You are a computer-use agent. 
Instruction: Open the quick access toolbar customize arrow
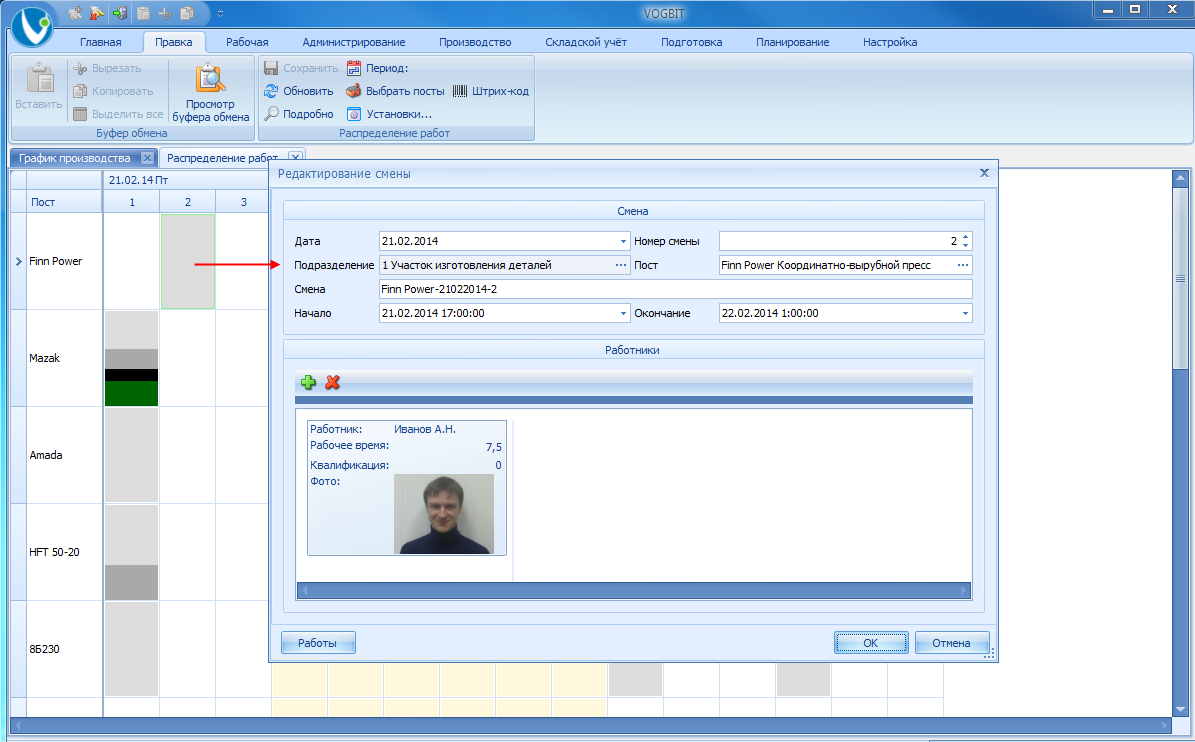point(220,14)
